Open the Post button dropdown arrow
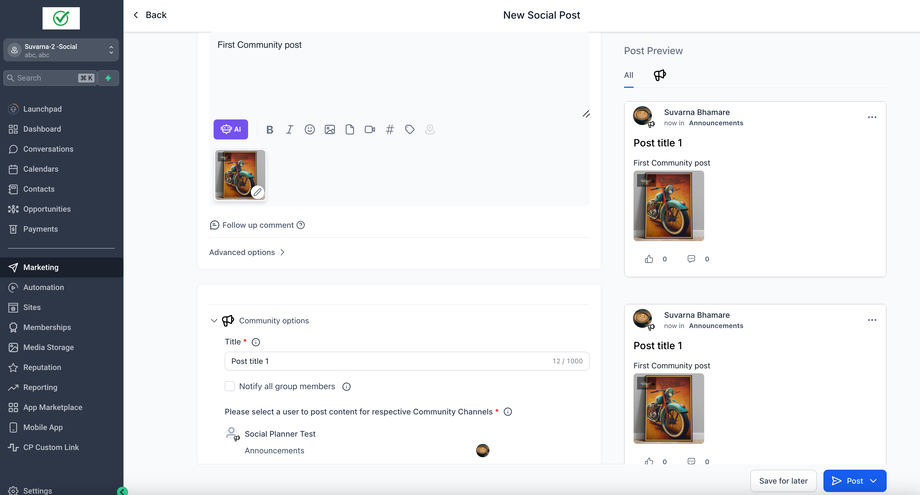The height and width of the screenshot is (495, 920). (x=873, y=481)
